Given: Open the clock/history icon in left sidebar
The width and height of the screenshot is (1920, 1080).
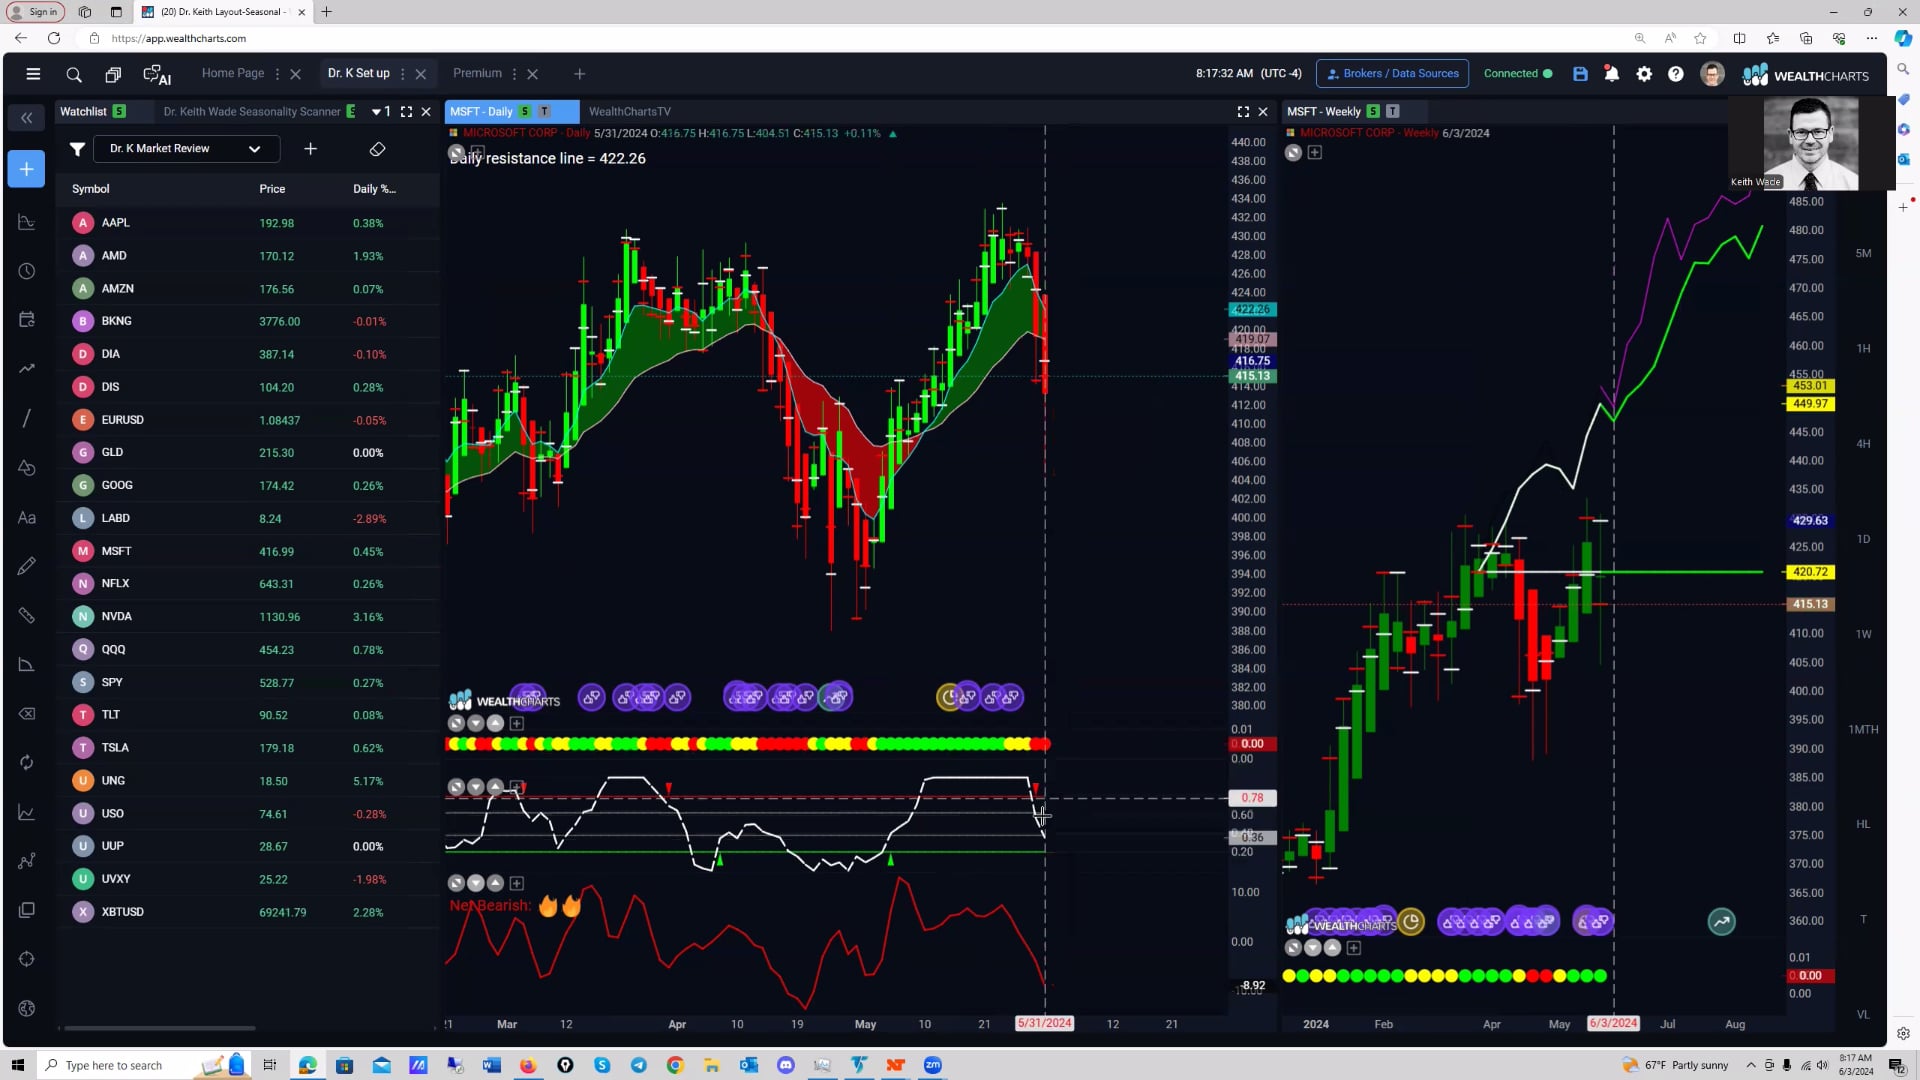Looking at the screenshot, I should 27,271.
